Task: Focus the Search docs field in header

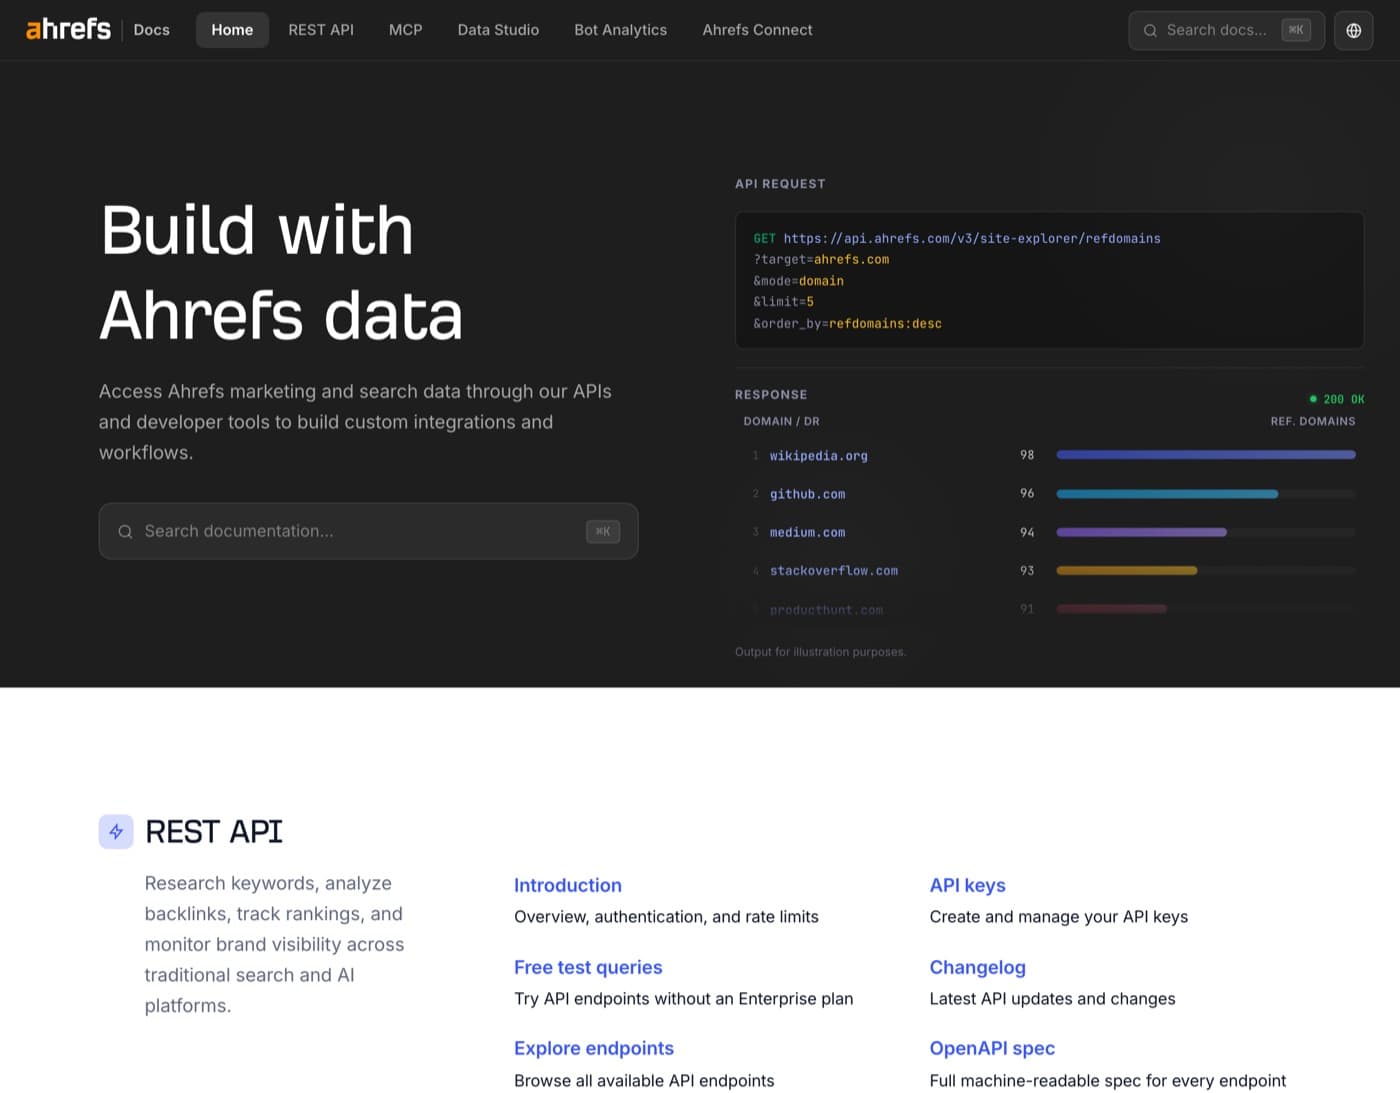Action: point(1226,30)
